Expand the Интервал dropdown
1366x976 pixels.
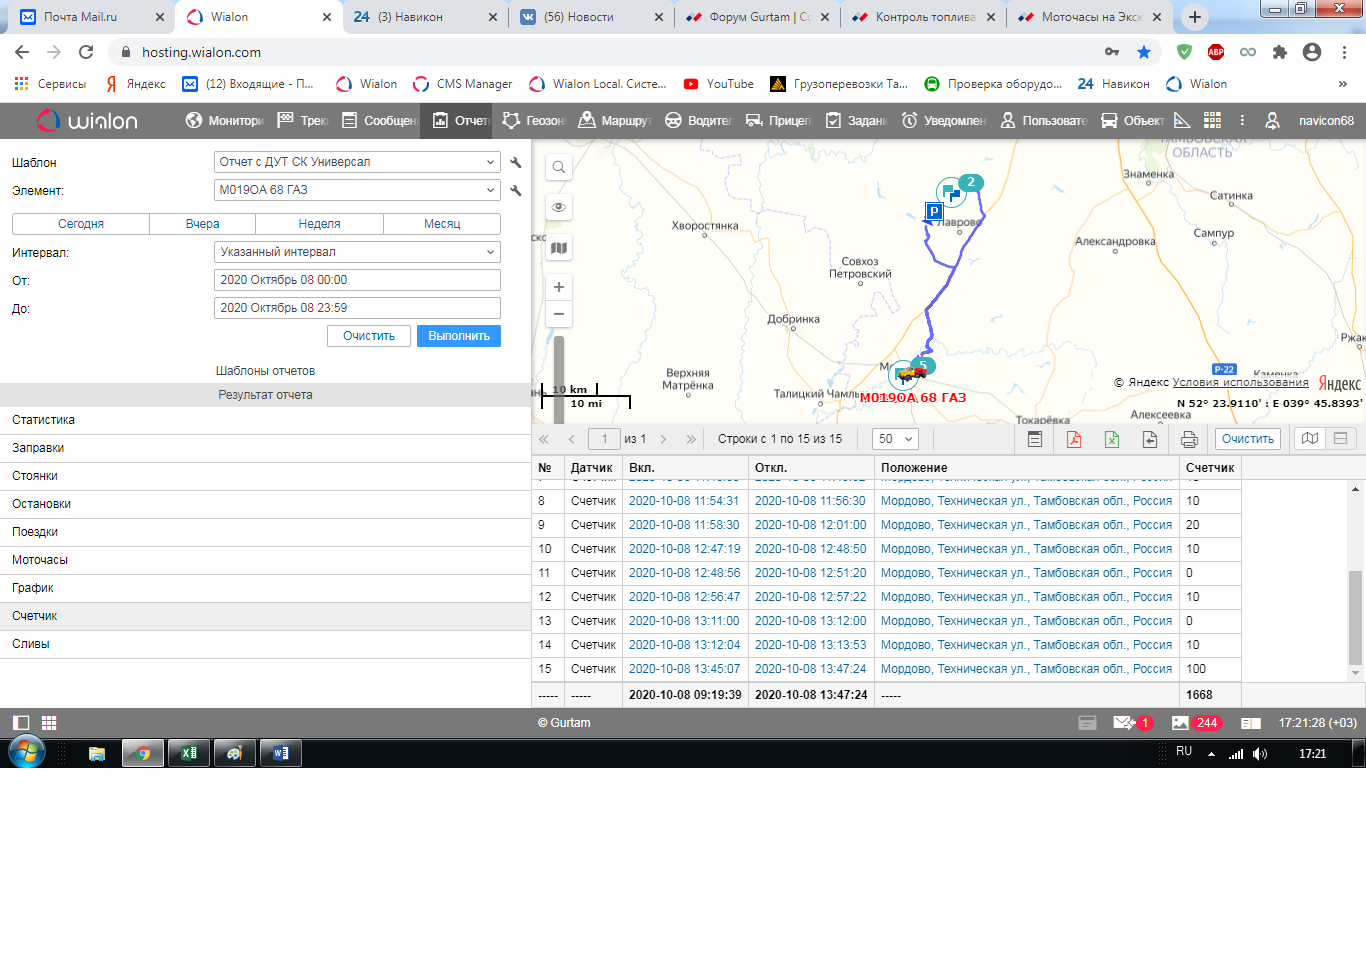(x=357, y=252)
